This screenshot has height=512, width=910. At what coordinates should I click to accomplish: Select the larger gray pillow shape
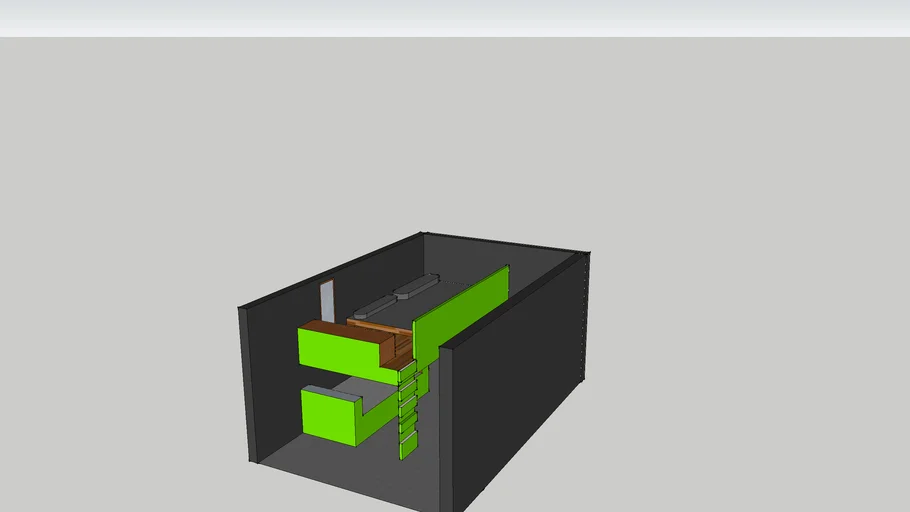pyautogui.click(x=416, y=288)
